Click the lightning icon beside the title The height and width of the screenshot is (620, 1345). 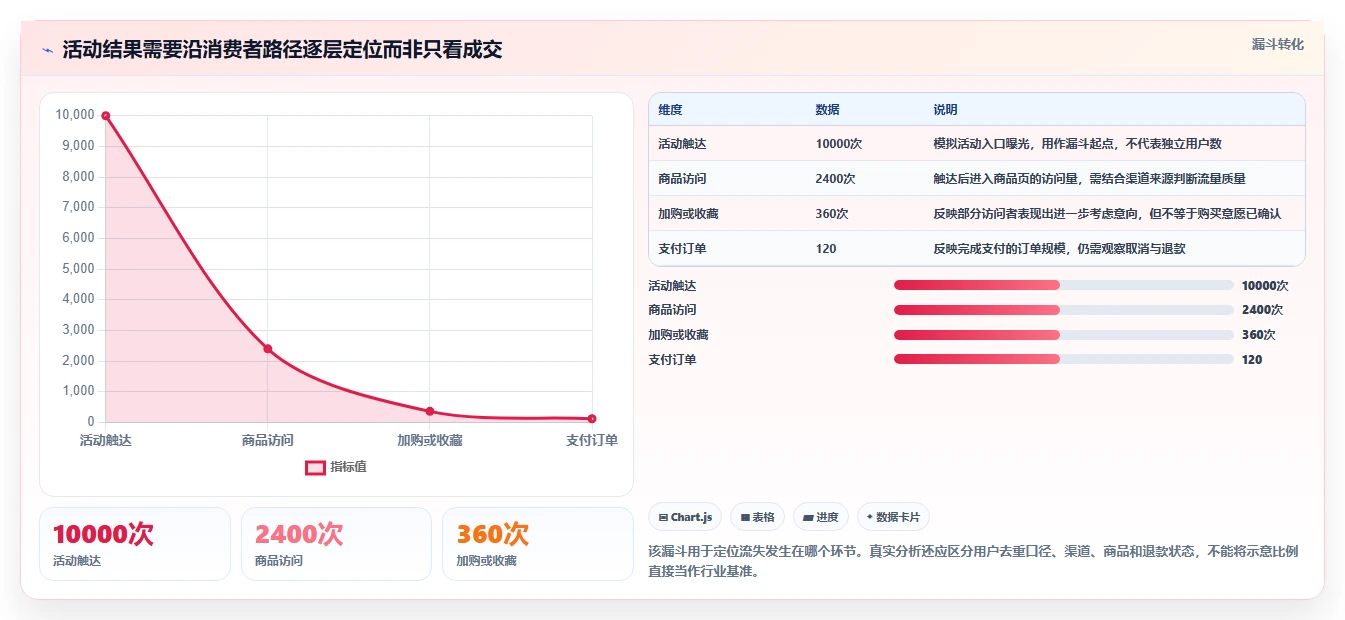(x=48, y=50)
